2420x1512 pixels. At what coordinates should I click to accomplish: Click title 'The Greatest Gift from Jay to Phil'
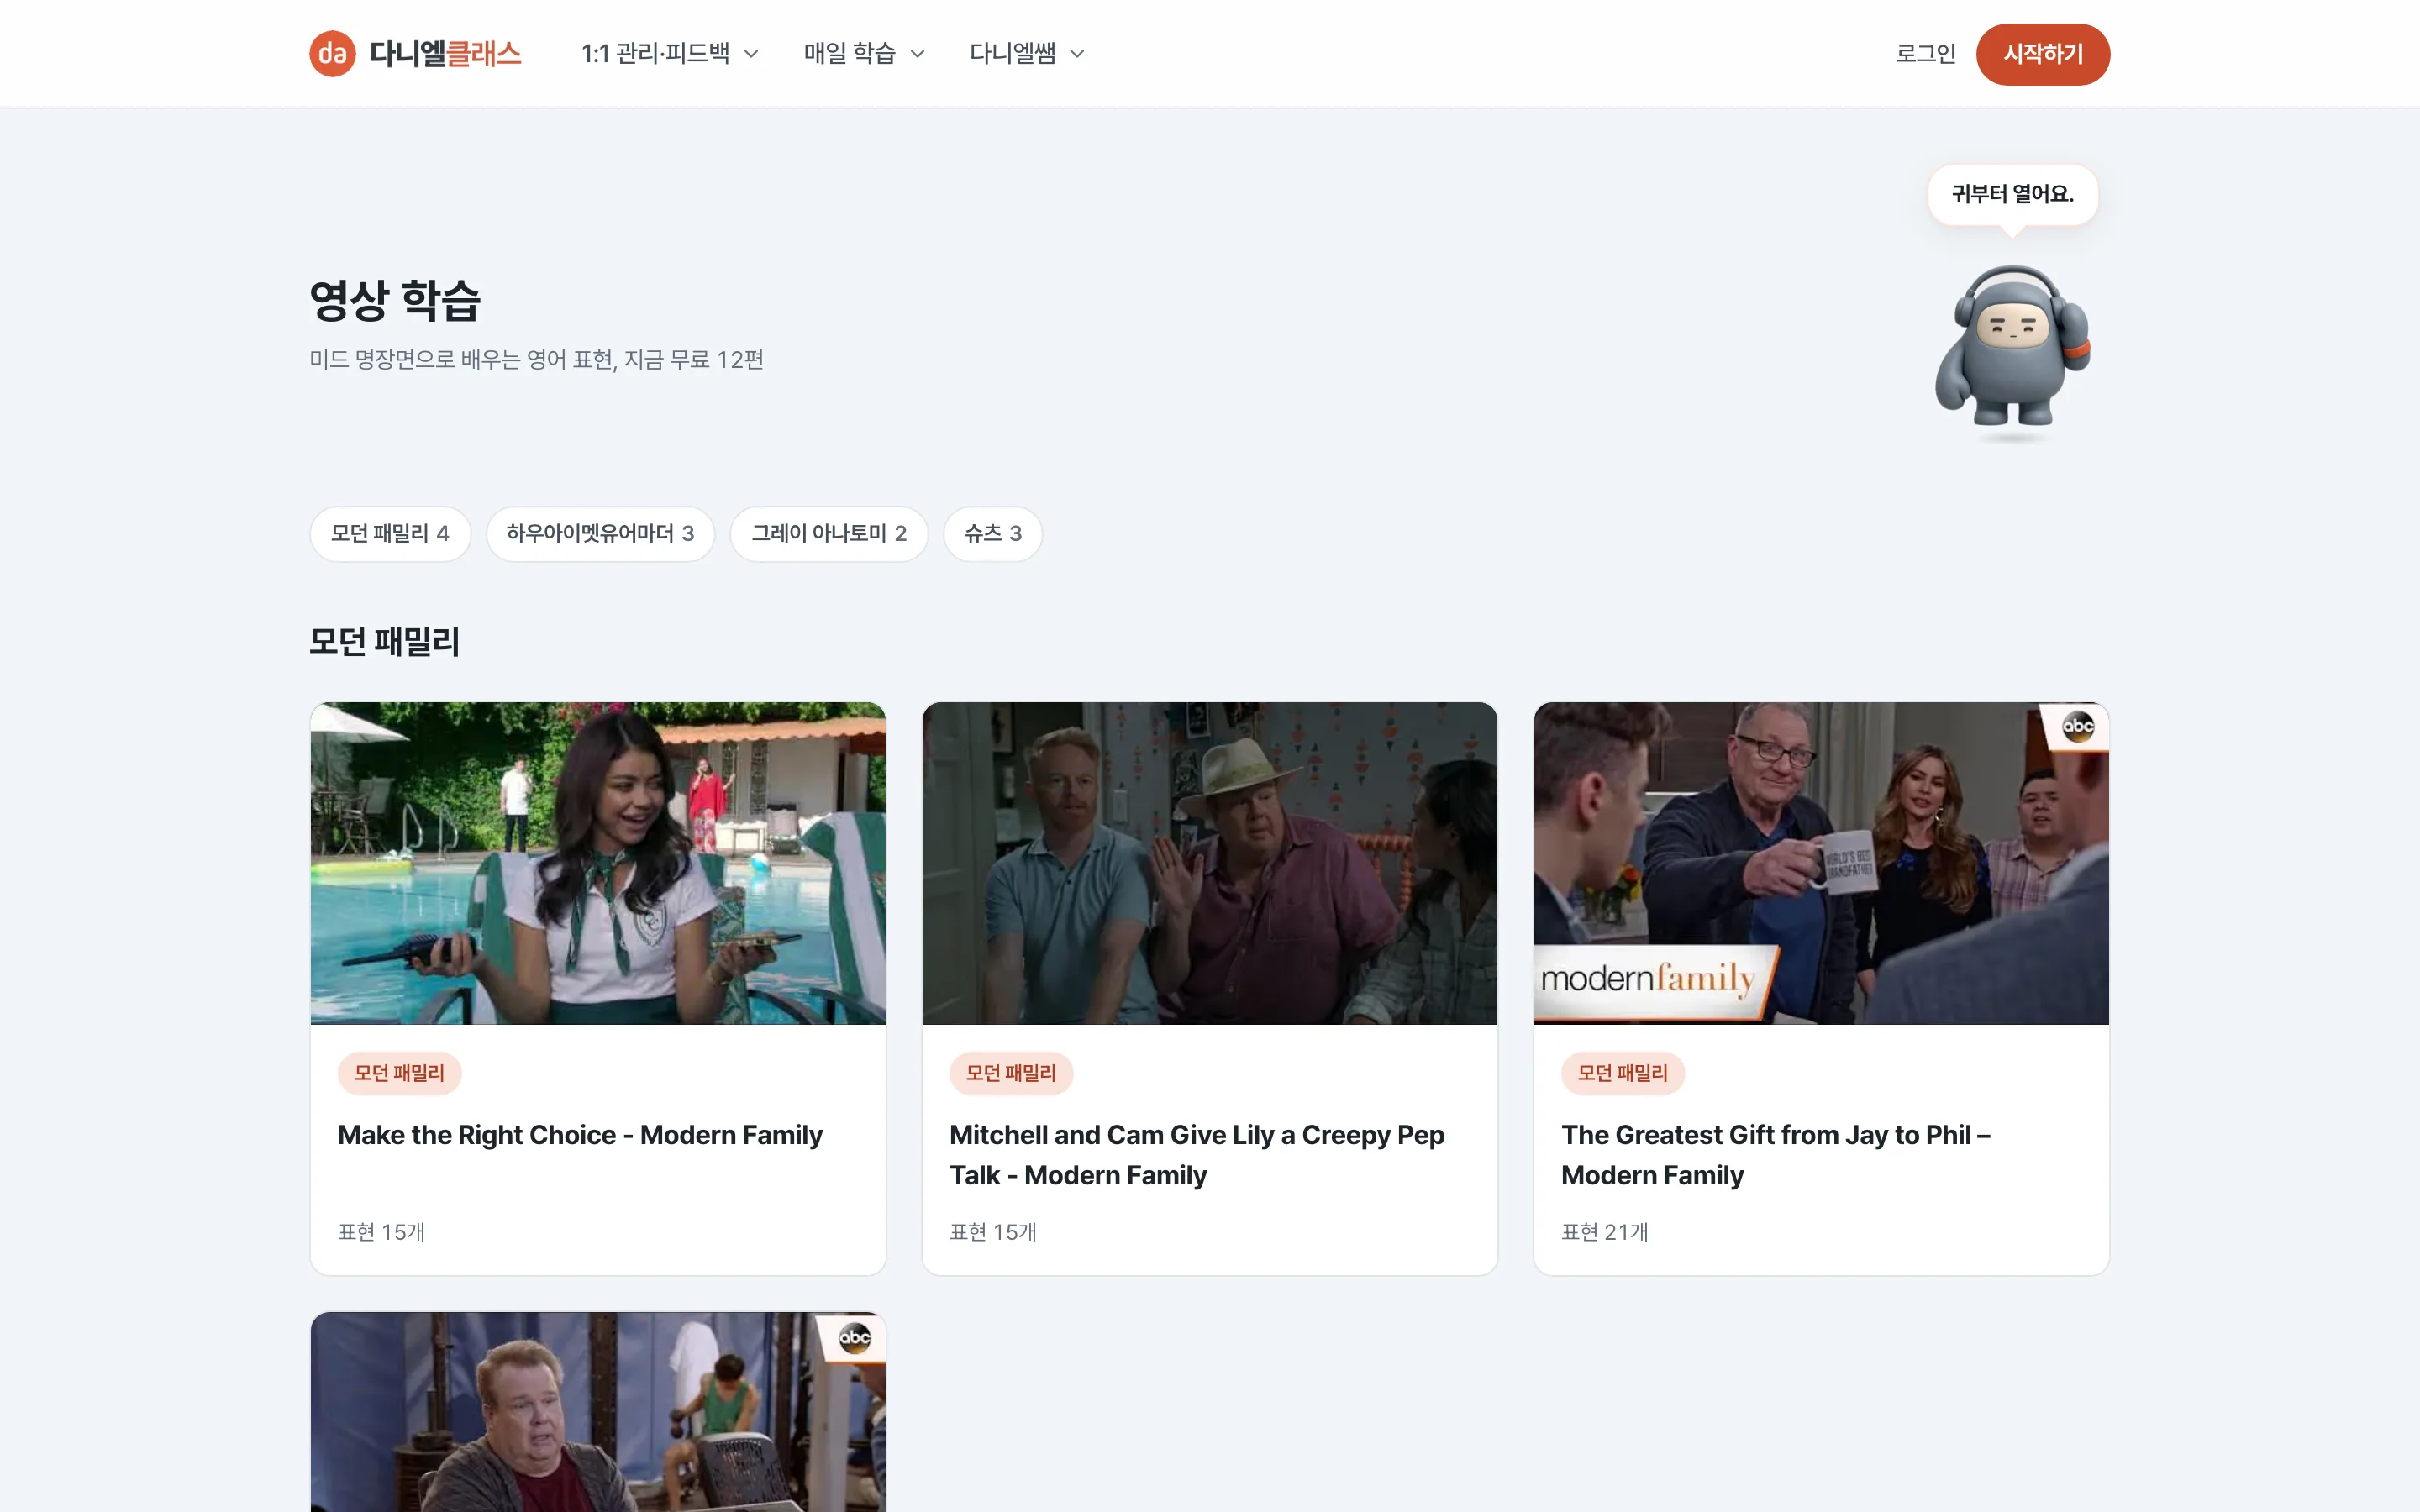(1776, 1155)
